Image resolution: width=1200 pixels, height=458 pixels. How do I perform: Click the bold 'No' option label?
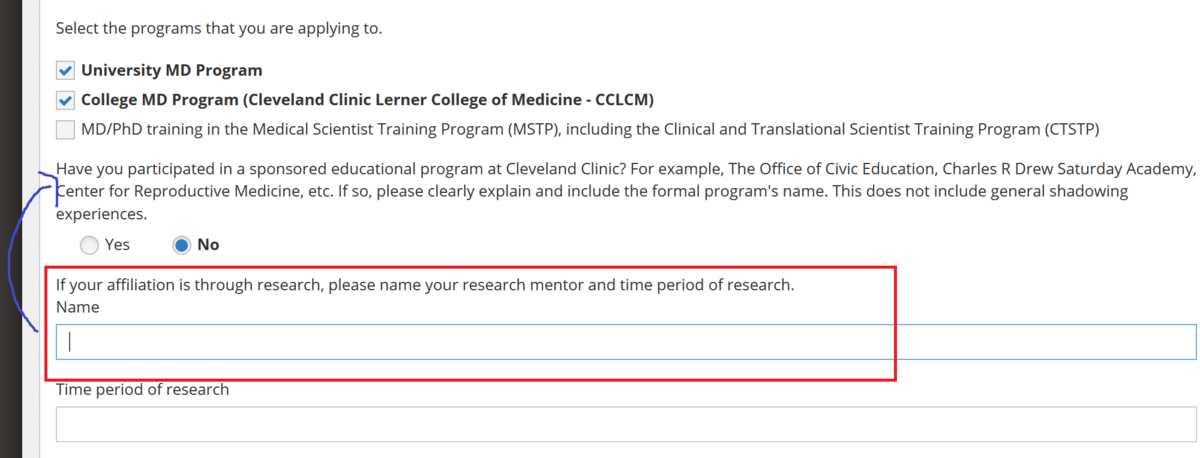(209, 245)
